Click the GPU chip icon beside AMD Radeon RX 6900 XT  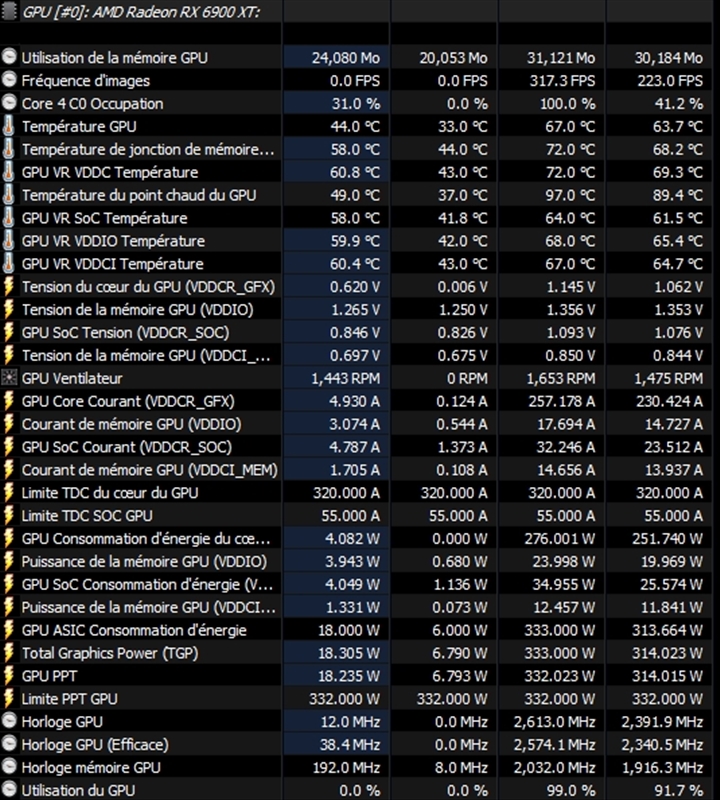(9, 11)
